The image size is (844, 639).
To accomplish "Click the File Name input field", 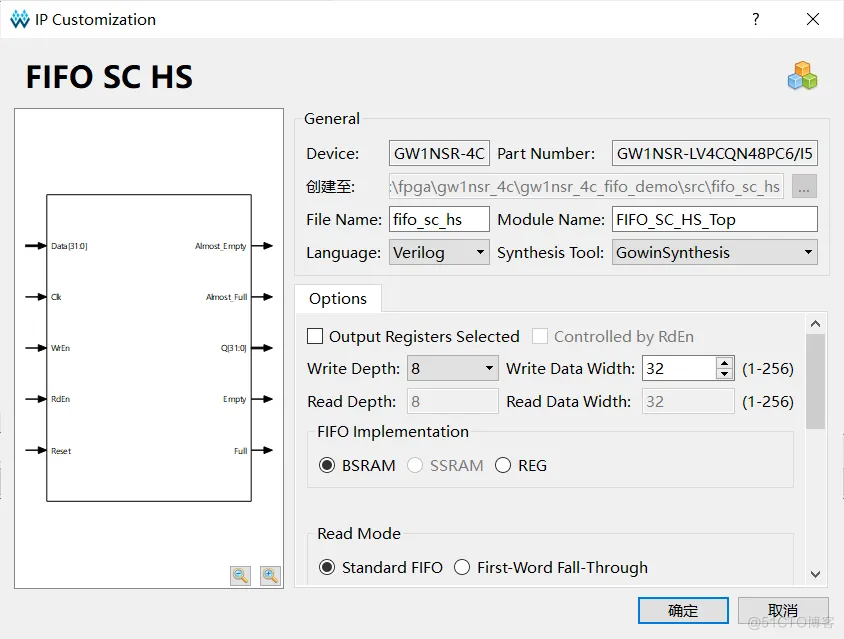I will coord(439,220).
